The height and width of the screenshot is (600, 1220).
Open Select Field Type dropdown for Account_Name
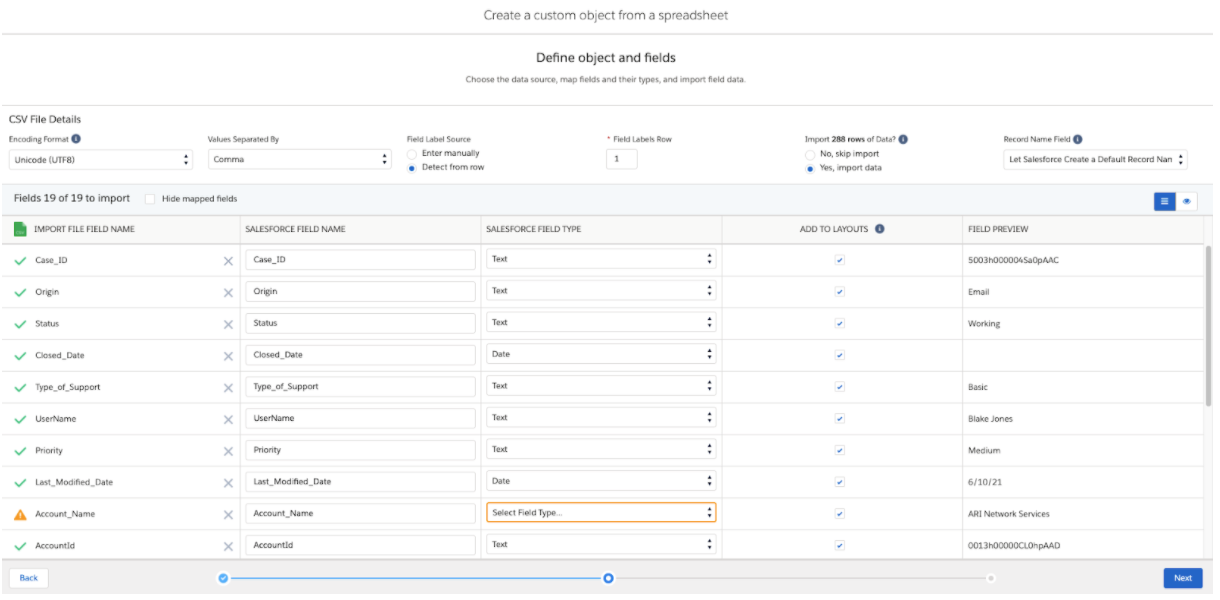(600, 513)
